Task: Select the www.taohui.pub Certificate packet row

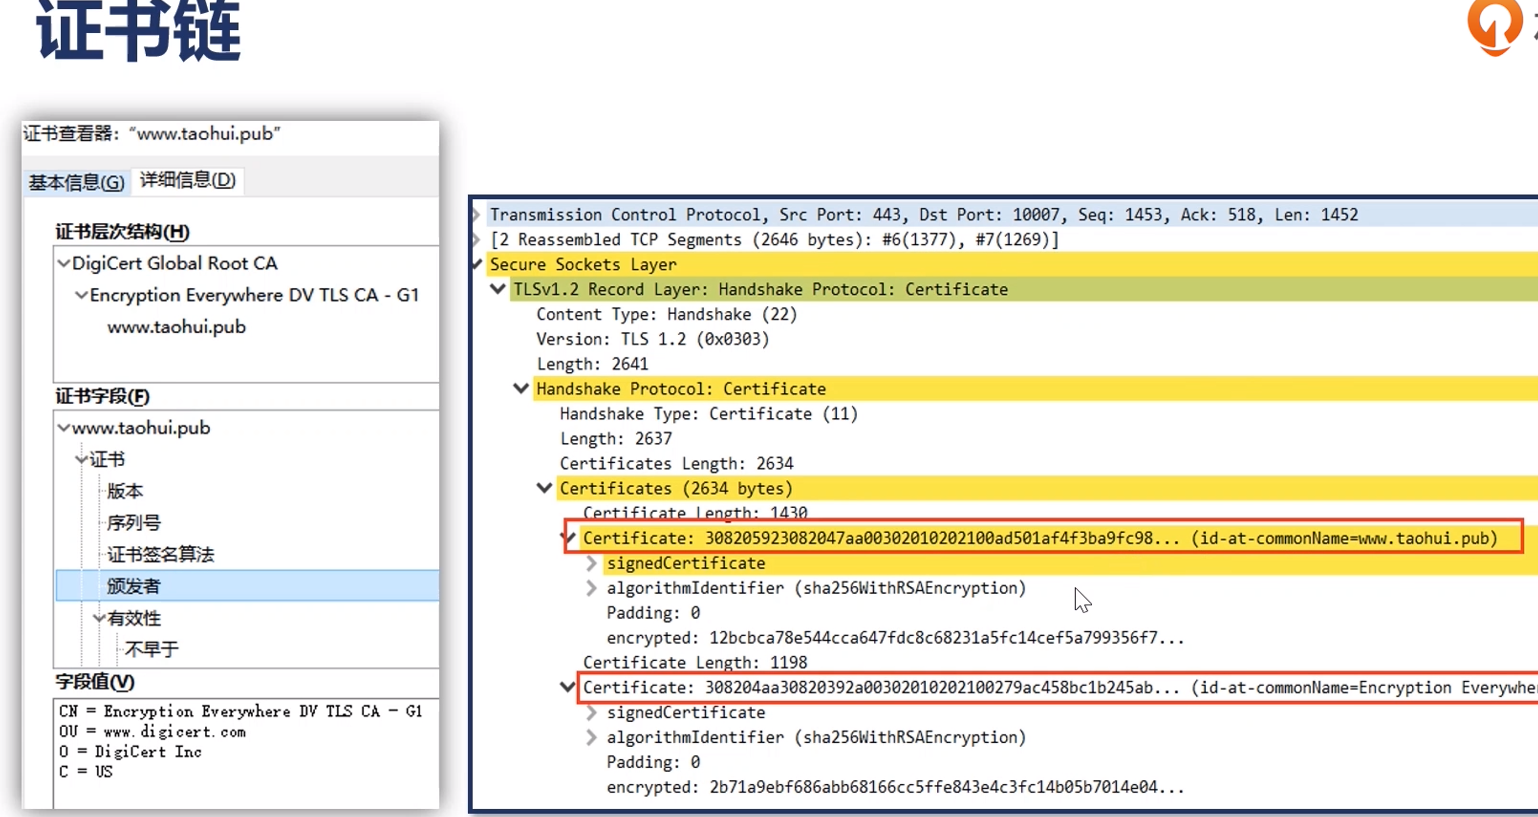Action: (x=1040, y=538)
